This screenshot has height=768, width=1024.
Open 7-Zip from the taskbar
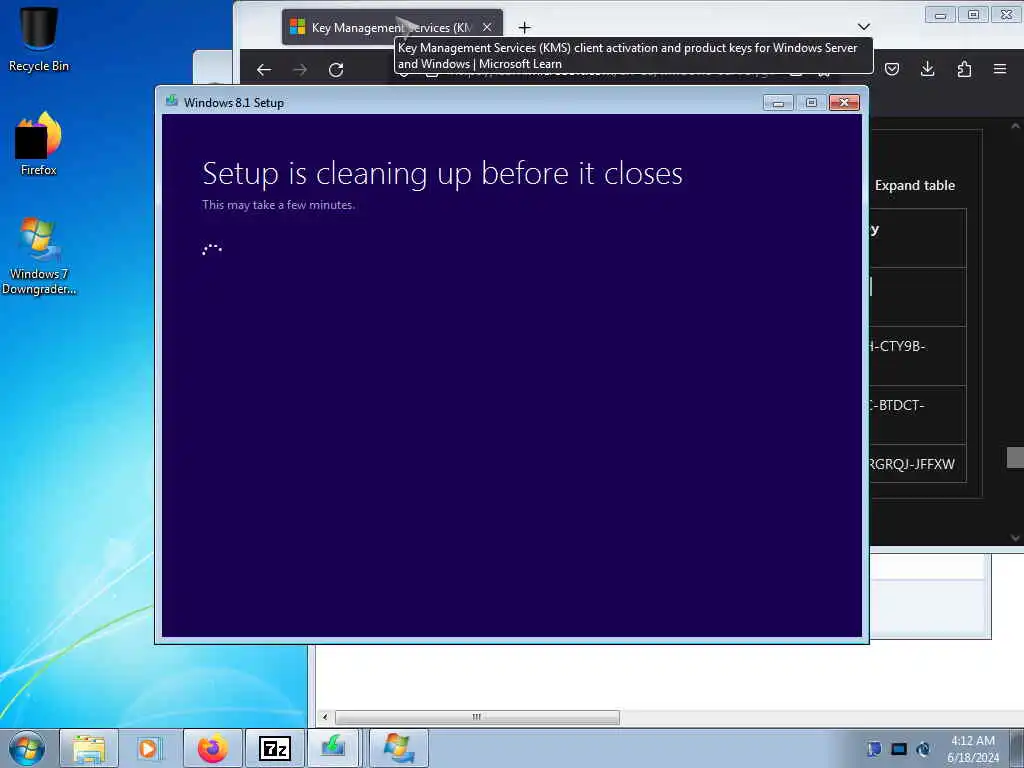274,748
